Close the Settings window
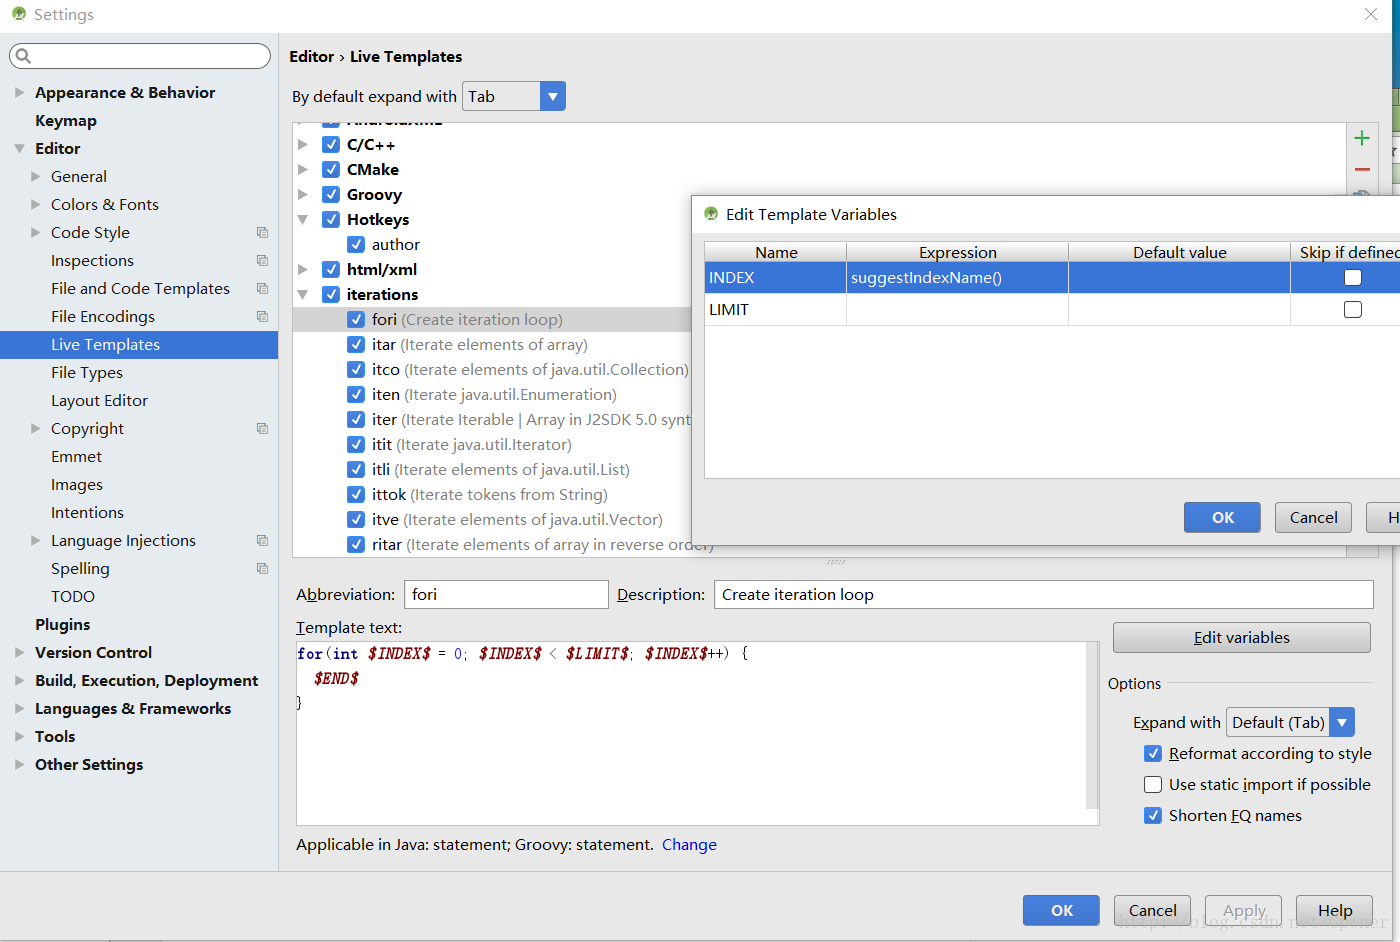 click(x=1371, y=14)
